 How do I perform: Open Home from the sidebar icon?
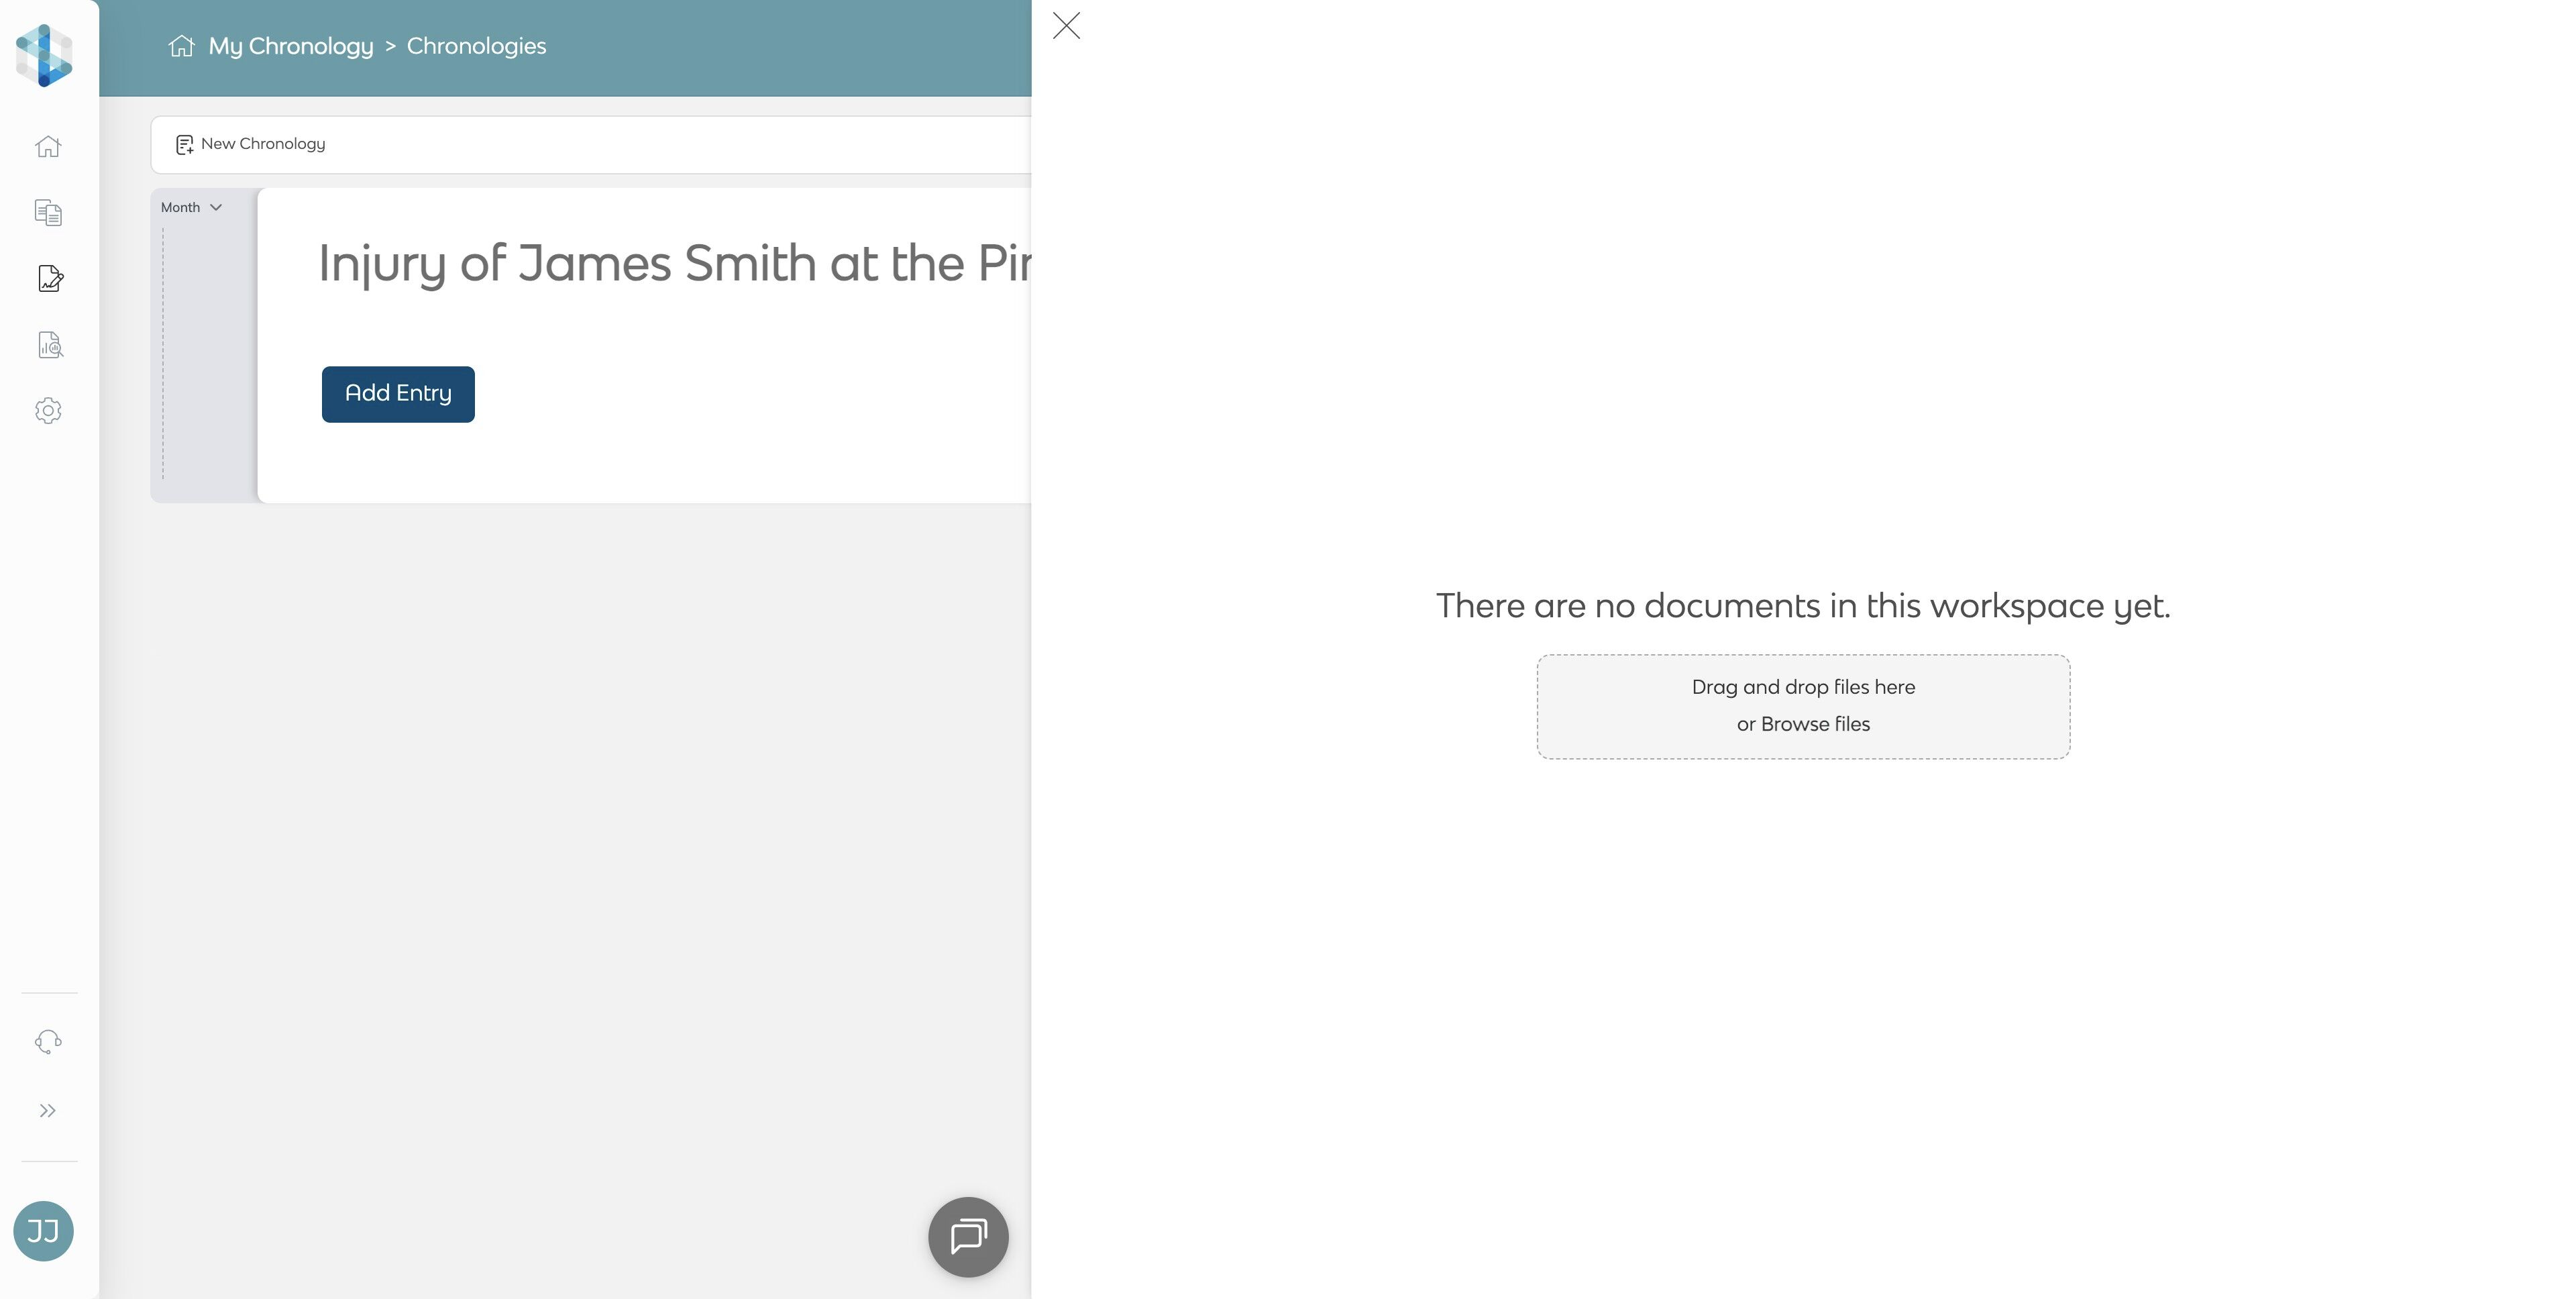[48, 147]
